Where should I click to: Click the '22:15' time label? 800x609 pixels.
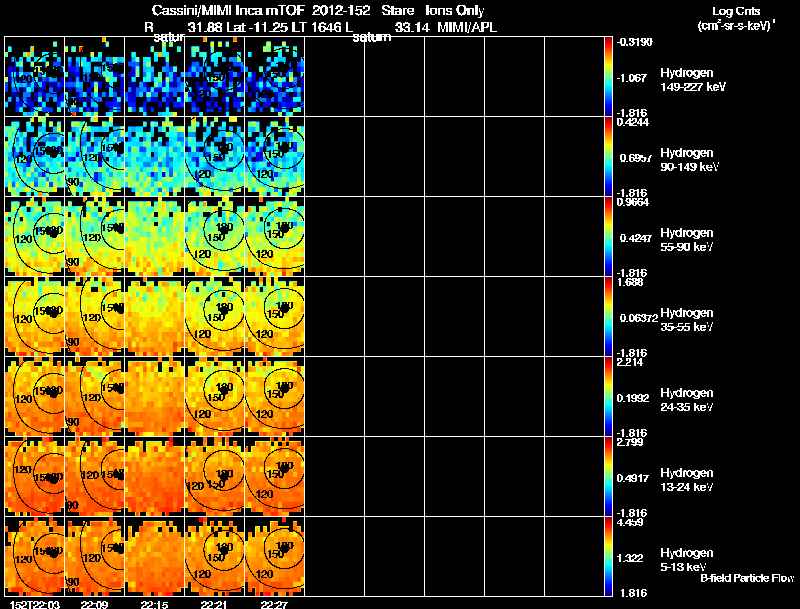tap(155, 604)
